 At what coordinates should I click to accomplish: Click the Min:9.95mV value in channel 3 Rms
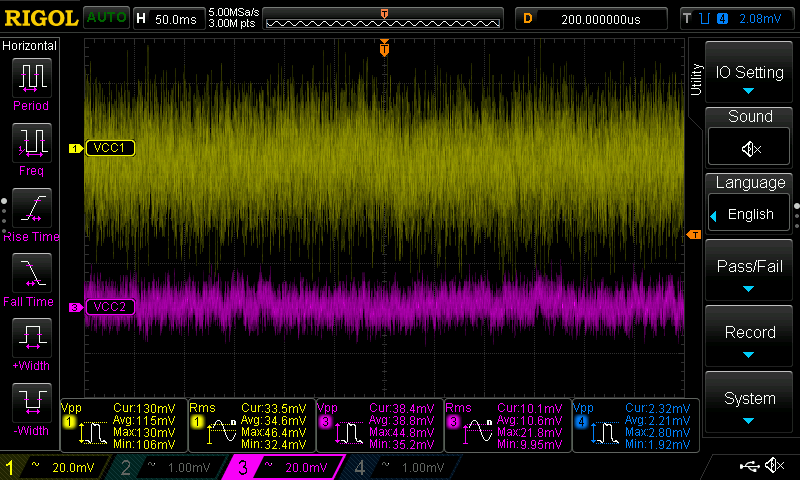coord(529,444)
